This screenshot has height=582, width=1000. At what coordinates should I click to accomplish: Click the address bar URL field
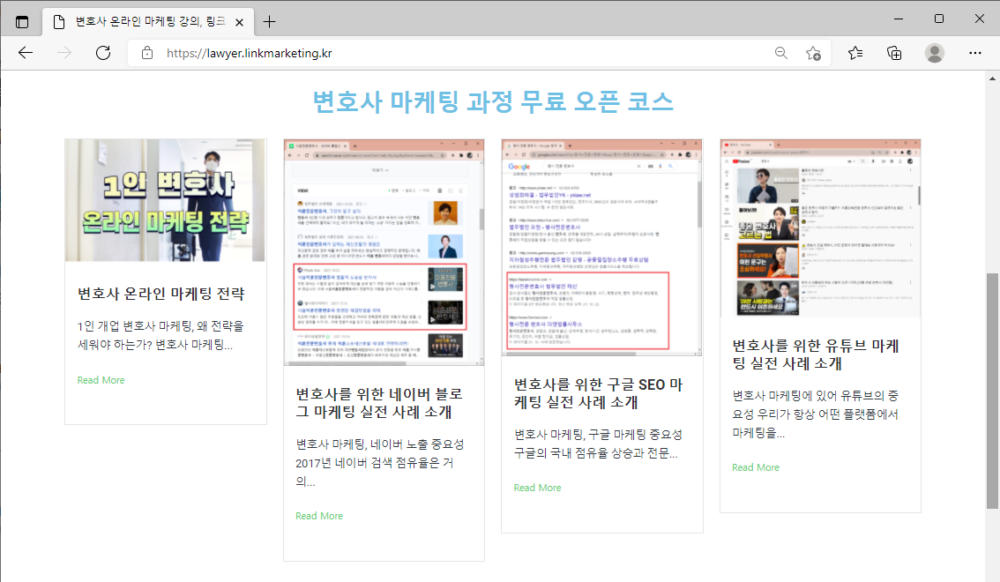click(450, 53)
